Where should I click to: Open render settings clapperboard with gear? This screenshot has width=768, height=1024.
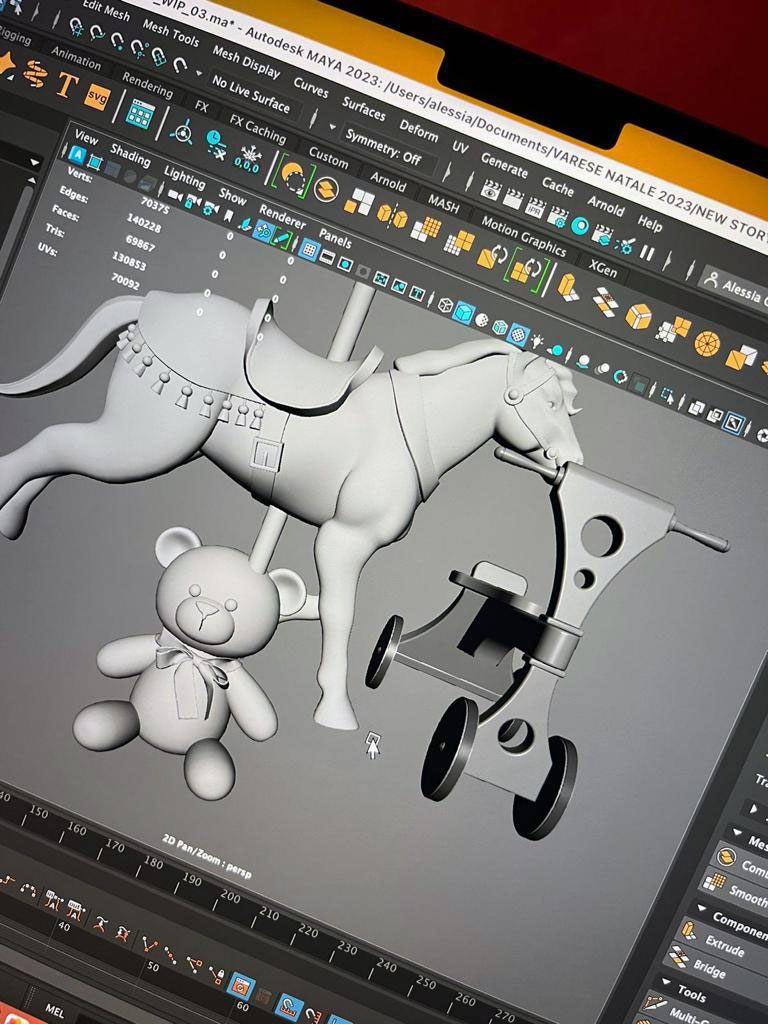pos(558,217)
